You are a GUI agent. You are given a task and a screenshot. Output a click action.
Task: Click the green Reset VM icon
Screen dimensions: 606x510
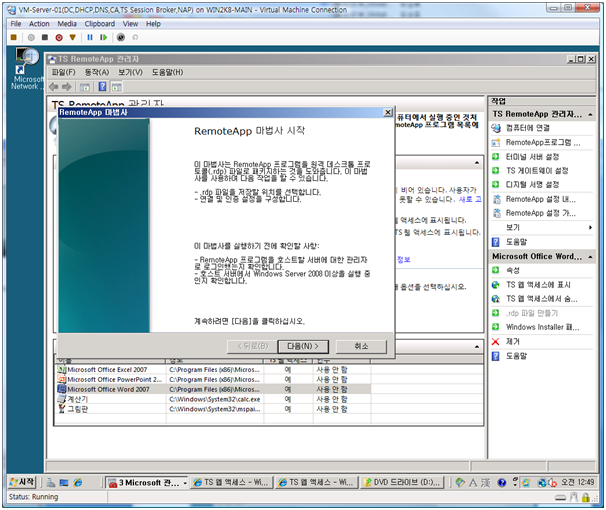point(104,37)
